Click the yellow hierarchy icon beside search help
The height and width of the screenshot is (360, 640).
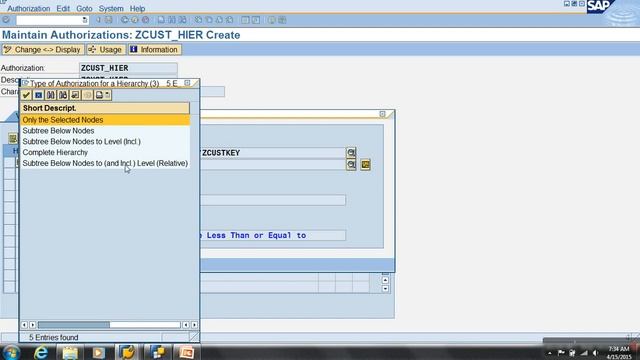pos(365,164)
